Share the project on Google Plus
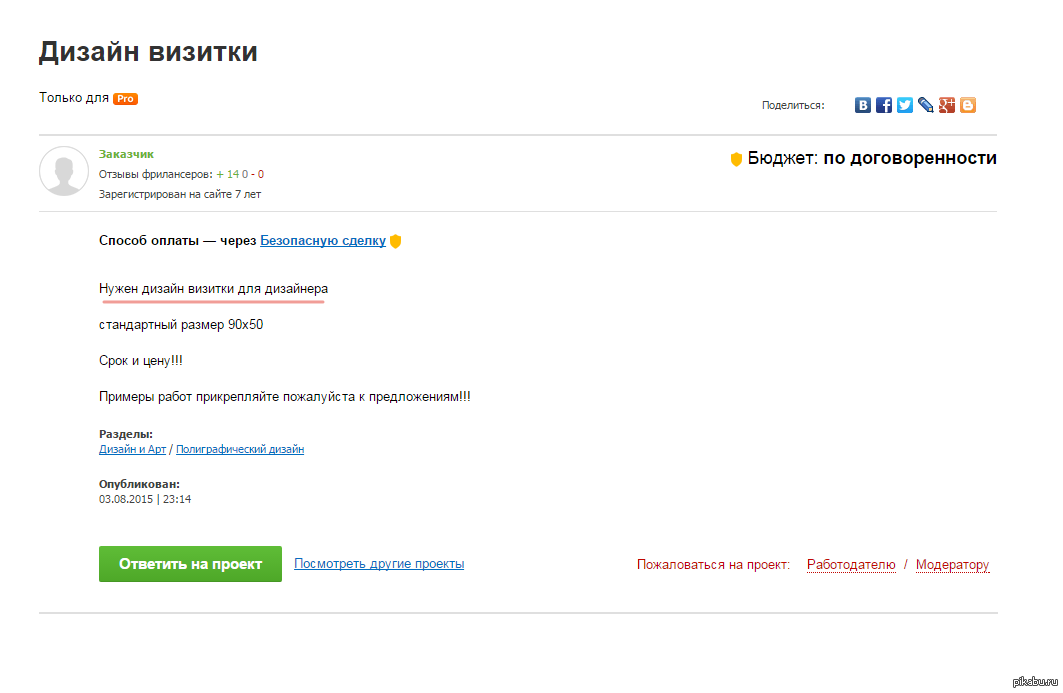Image resolution: width=1063 pixels, height=693 pixels. [x=947, y=105]
